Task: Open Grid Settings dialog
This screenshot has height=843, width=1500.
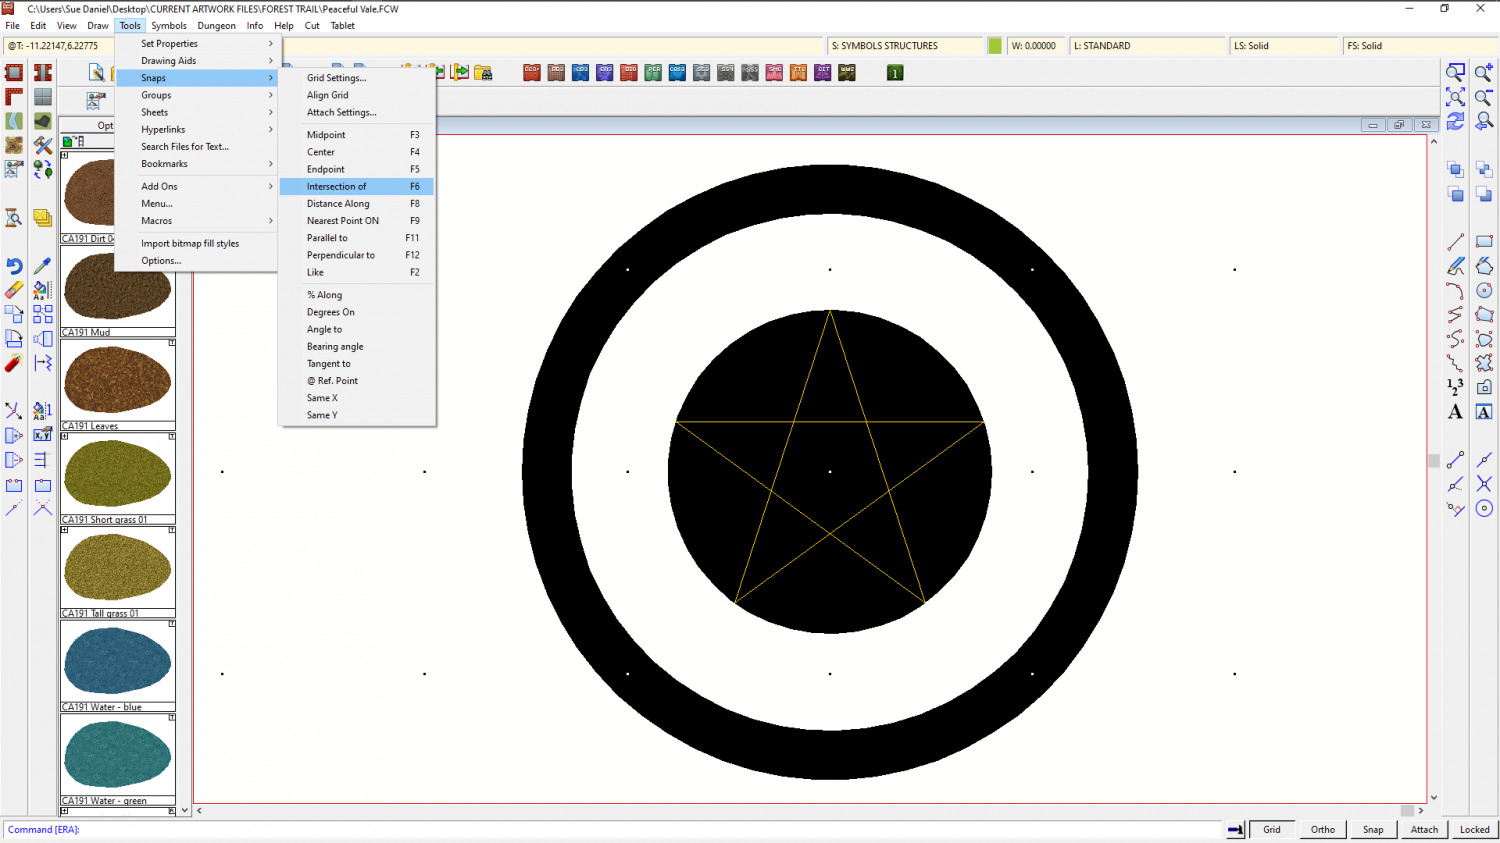Action: pos(357,78)
